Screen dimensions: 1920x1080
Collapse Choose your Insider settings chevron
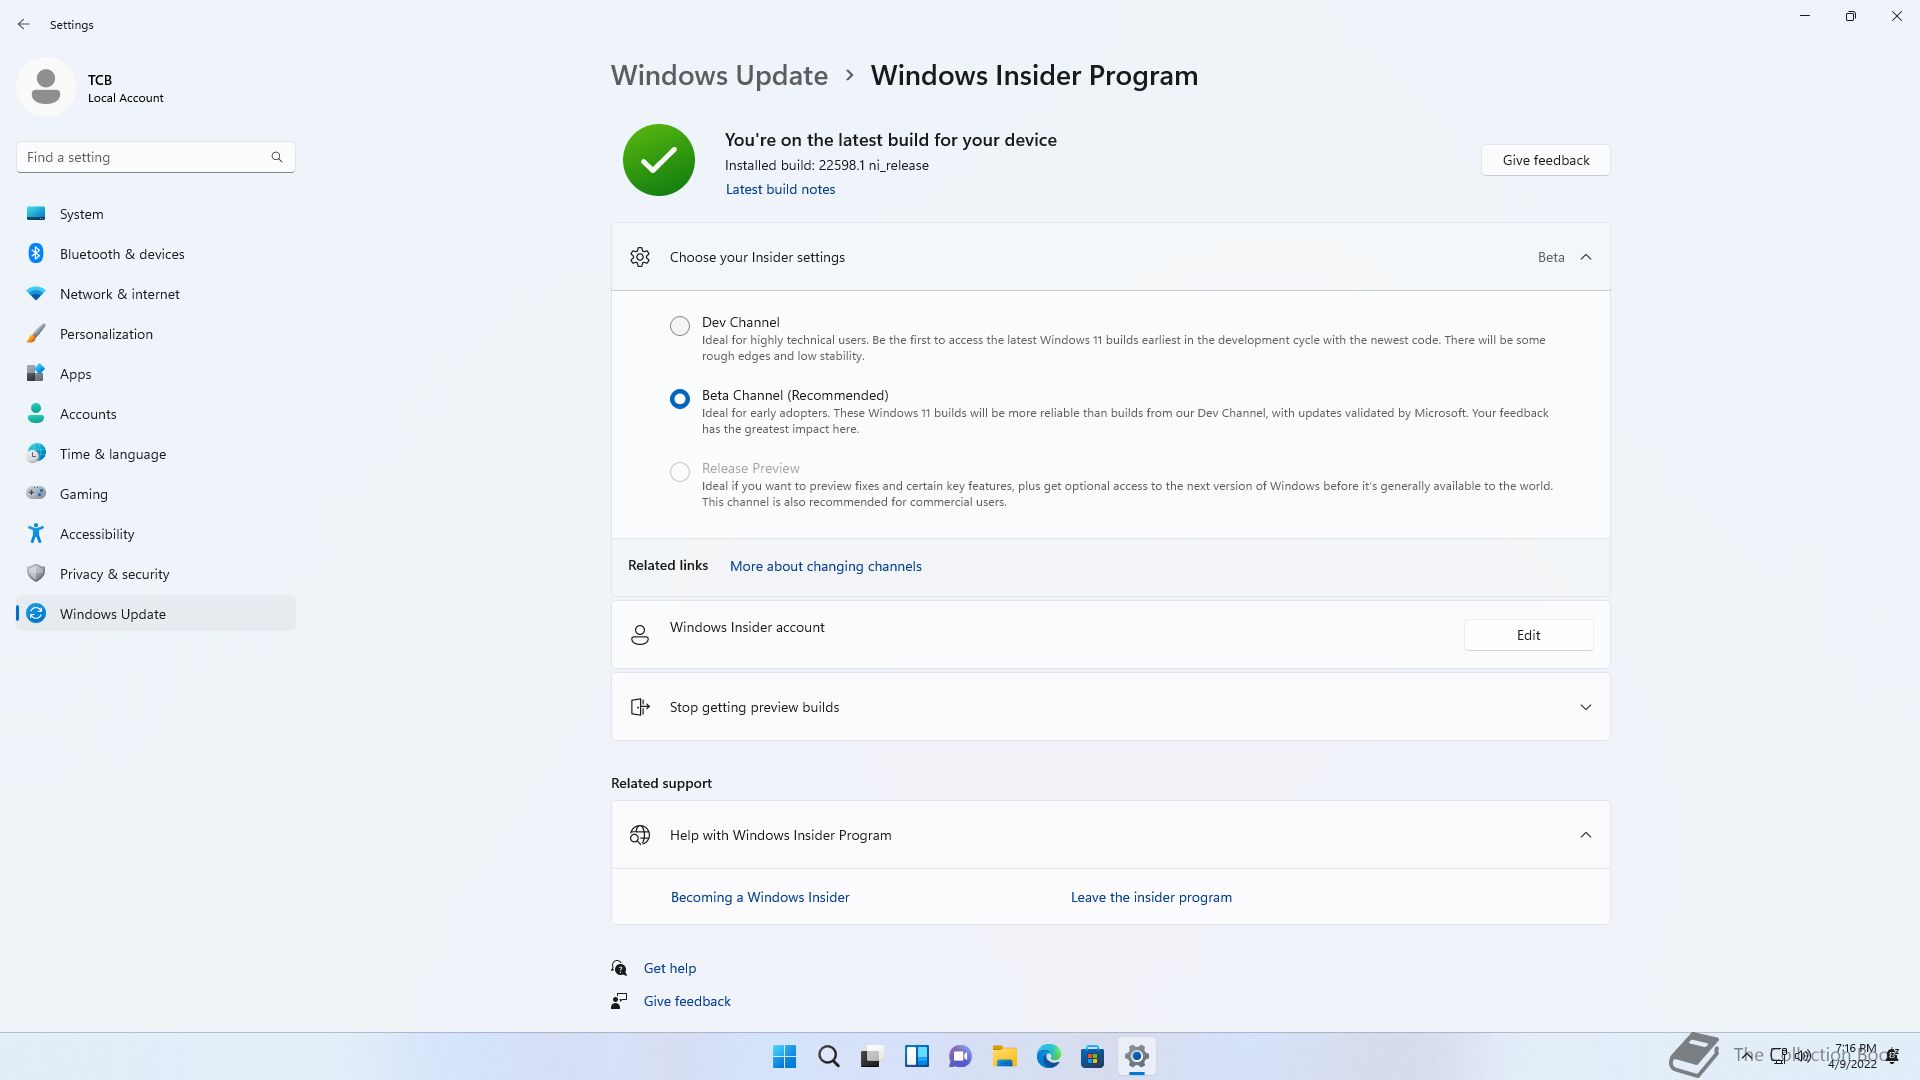1586,257
